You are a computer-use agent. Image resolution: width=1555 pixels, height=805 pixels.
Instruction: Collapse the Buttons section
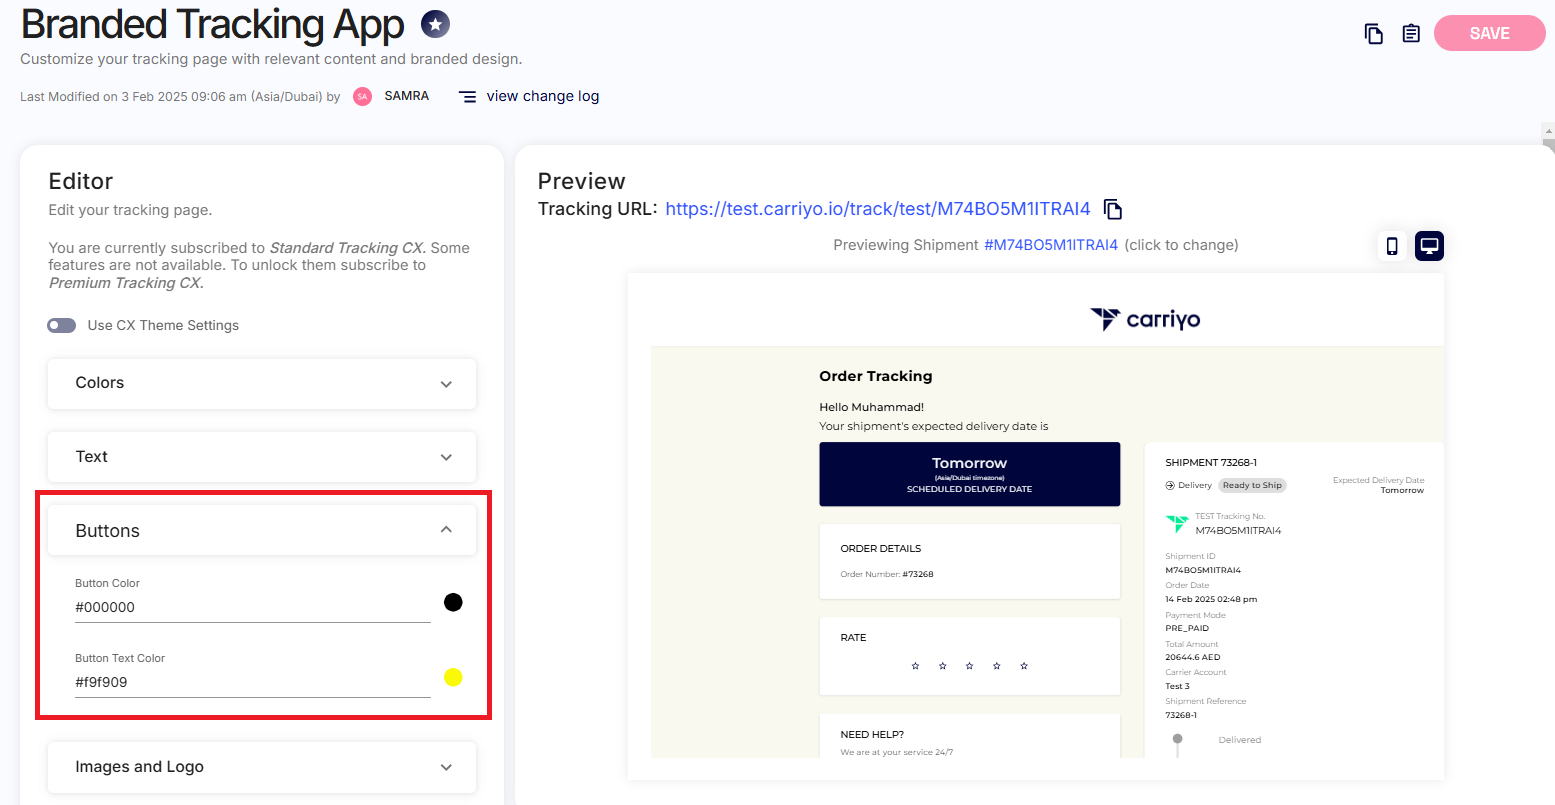pos(262,530)
